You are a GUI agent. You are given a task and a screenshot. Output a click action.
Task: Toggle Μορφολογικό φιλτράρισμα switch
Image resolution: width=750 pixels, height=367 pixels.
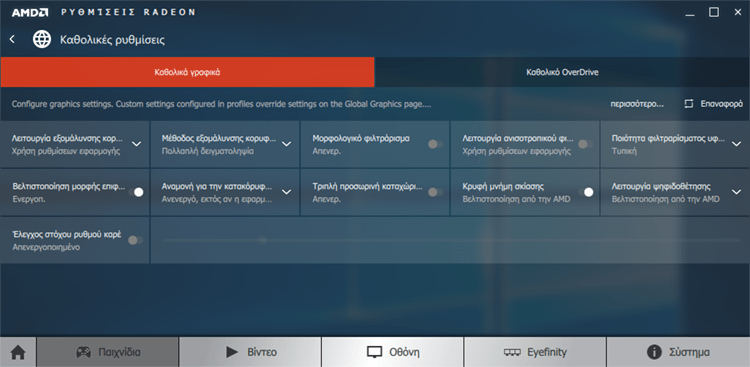(x=435, y=144)
